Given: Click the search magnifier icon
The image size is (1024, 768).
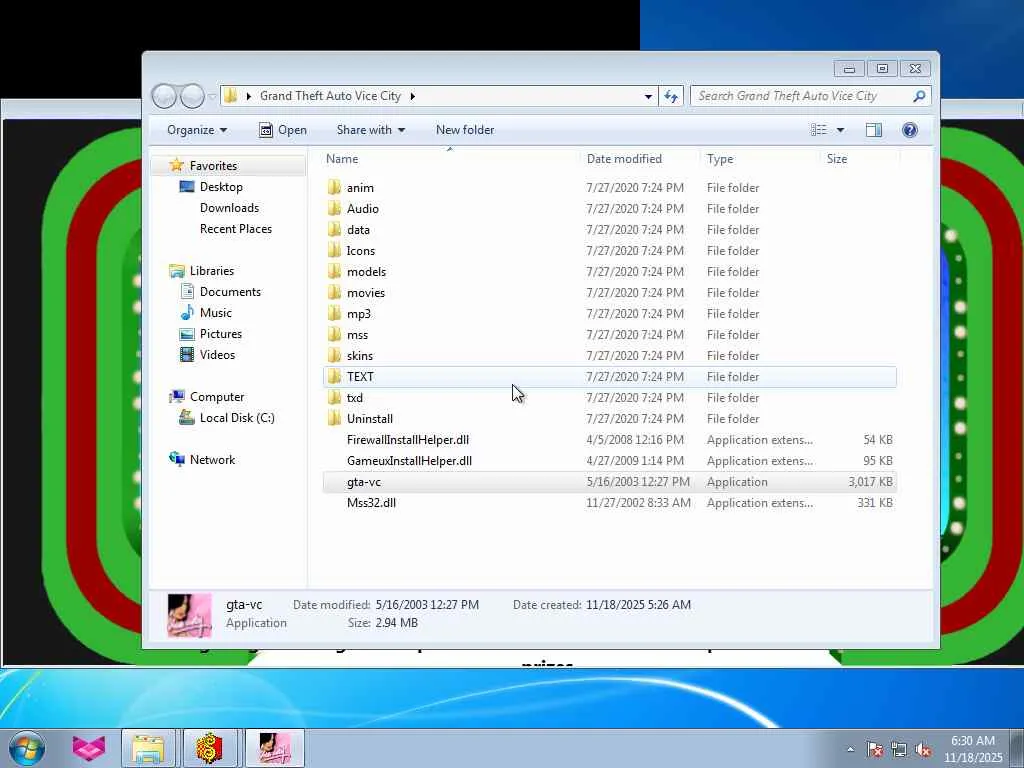Looking at the screenshot, I should pyautogui.click(x=919, y=96).
